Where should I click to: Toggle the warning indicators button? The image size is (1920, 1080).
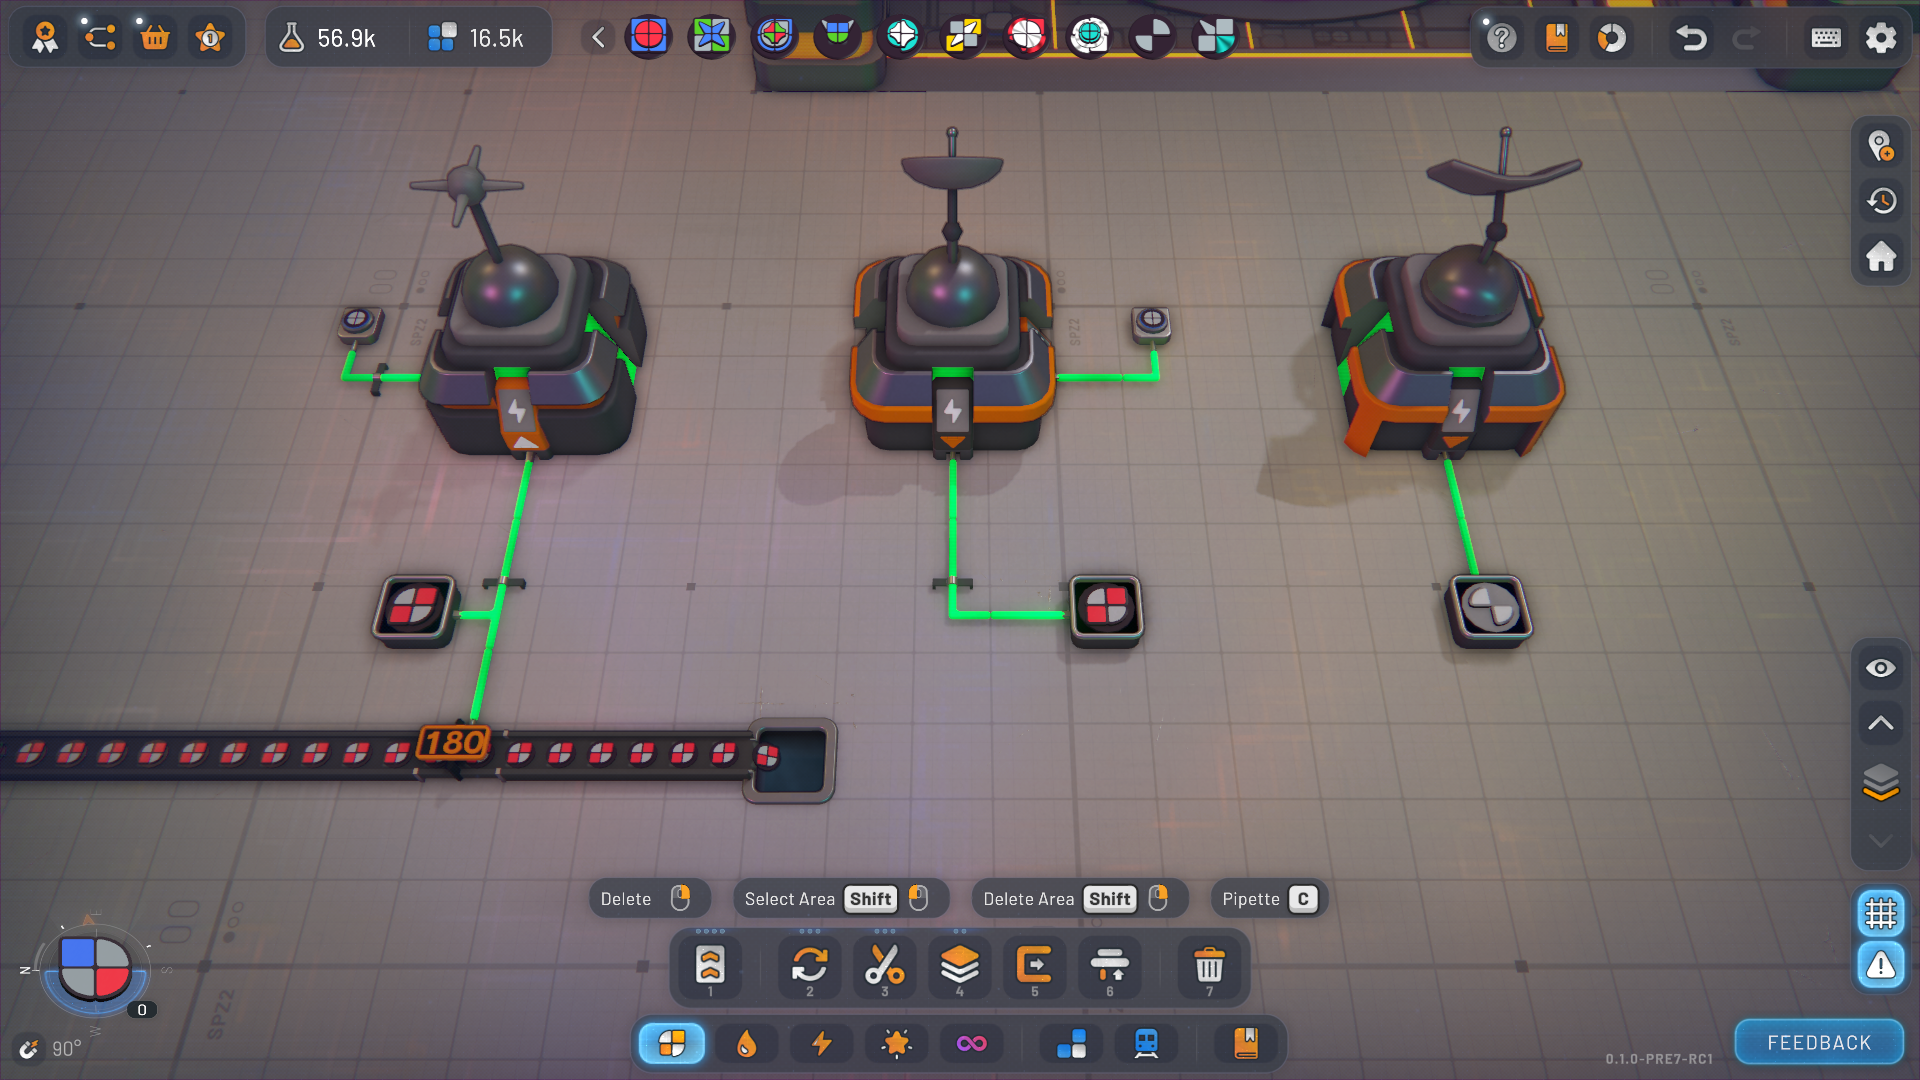pos(1880,966)
